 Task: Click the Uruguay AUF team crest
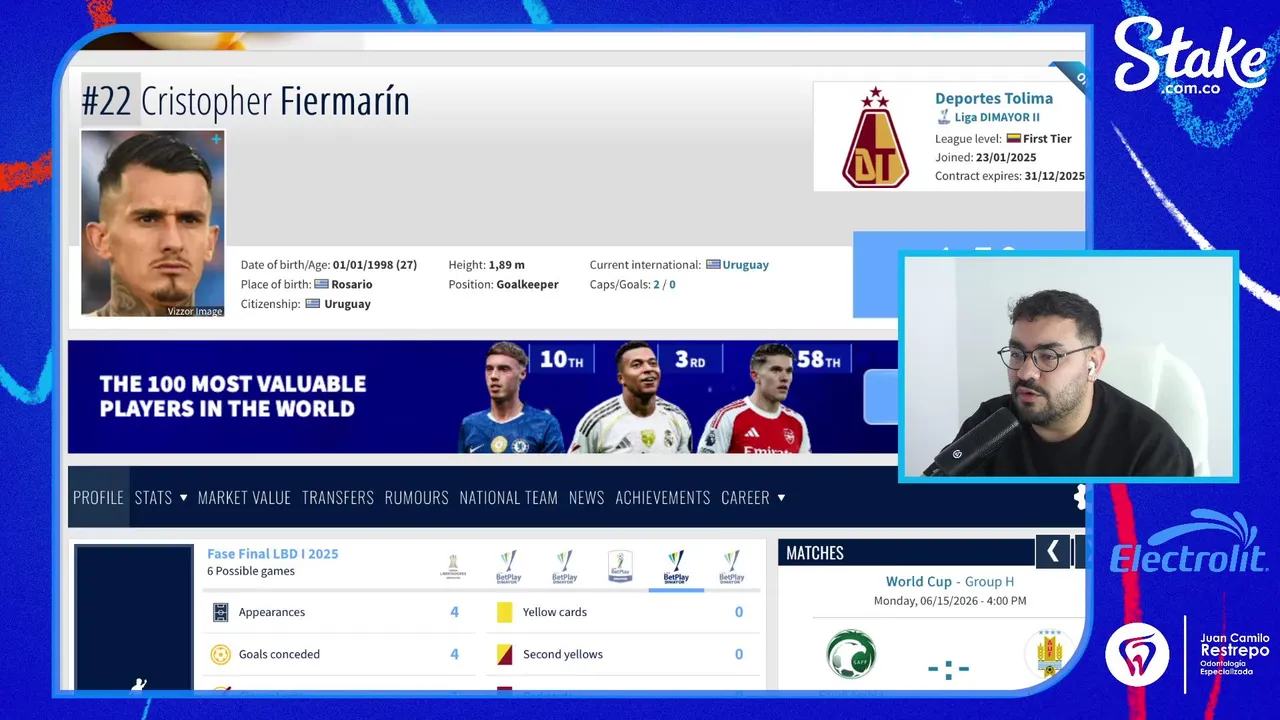[x=1049, y=655]
